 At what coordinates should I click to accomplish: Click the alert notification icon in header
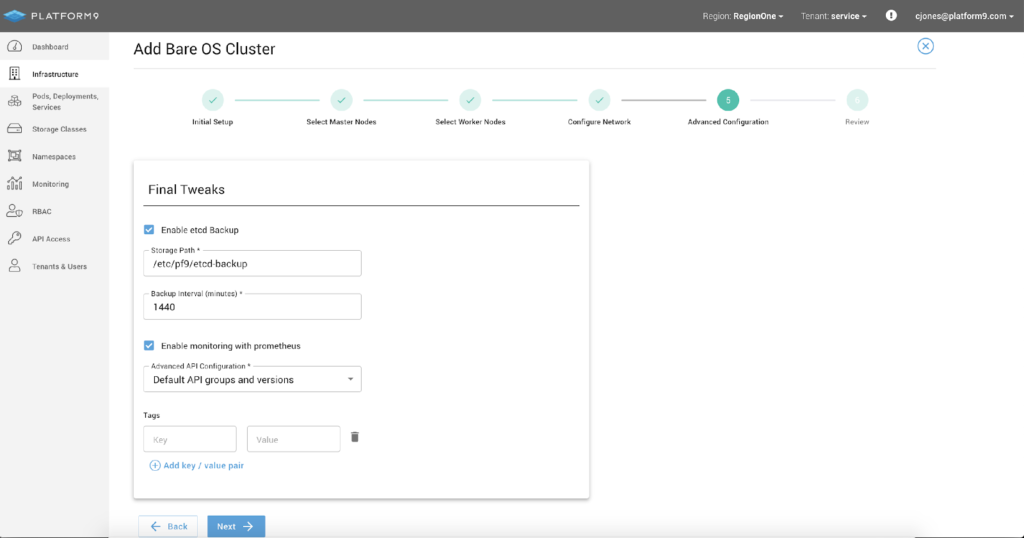click(x=891, y=16)
